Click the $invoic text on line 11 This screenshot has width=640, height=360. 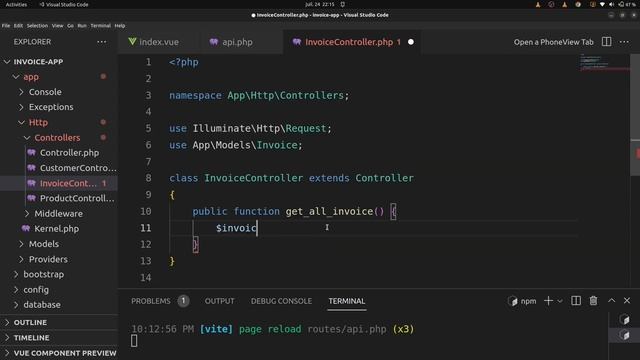click(x=236, y=228)
